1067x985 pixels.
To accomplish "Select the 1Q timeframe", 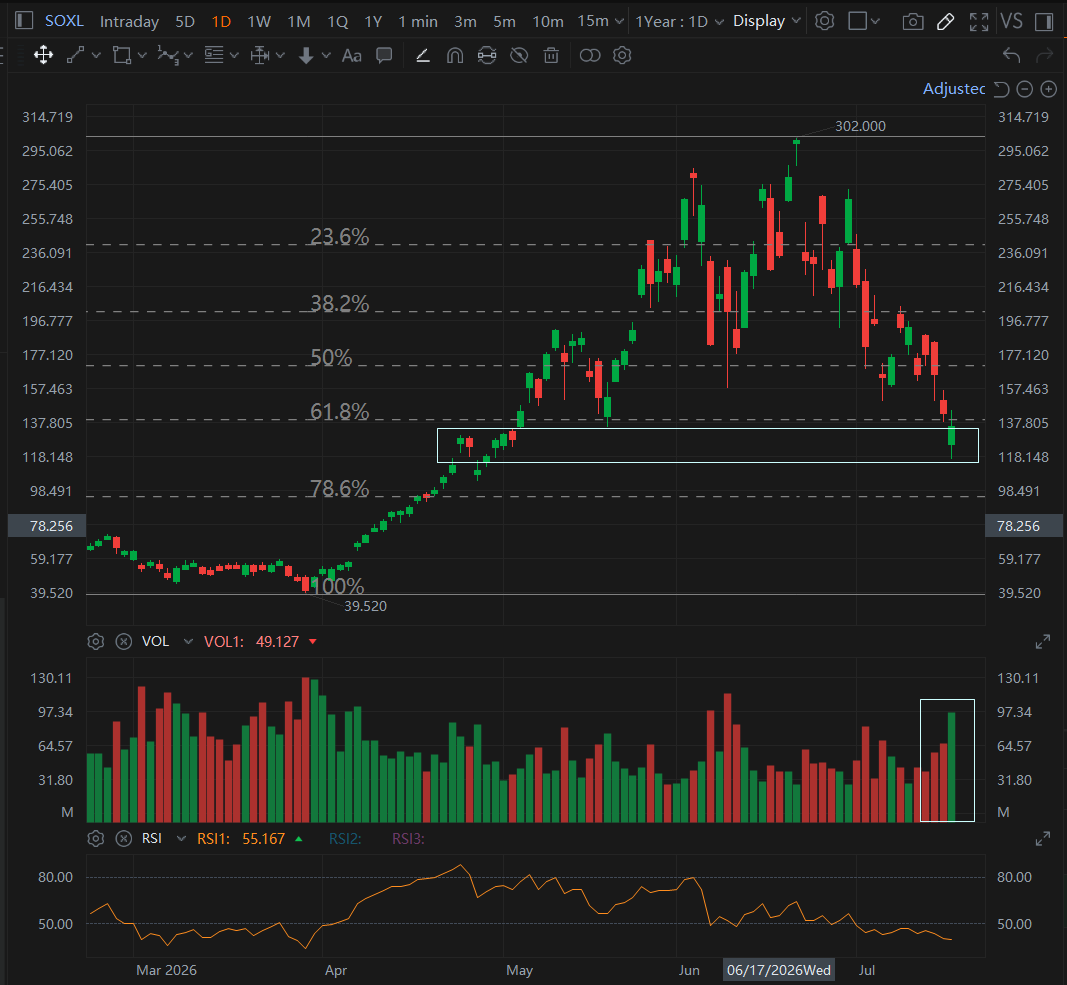I will 338,22.
